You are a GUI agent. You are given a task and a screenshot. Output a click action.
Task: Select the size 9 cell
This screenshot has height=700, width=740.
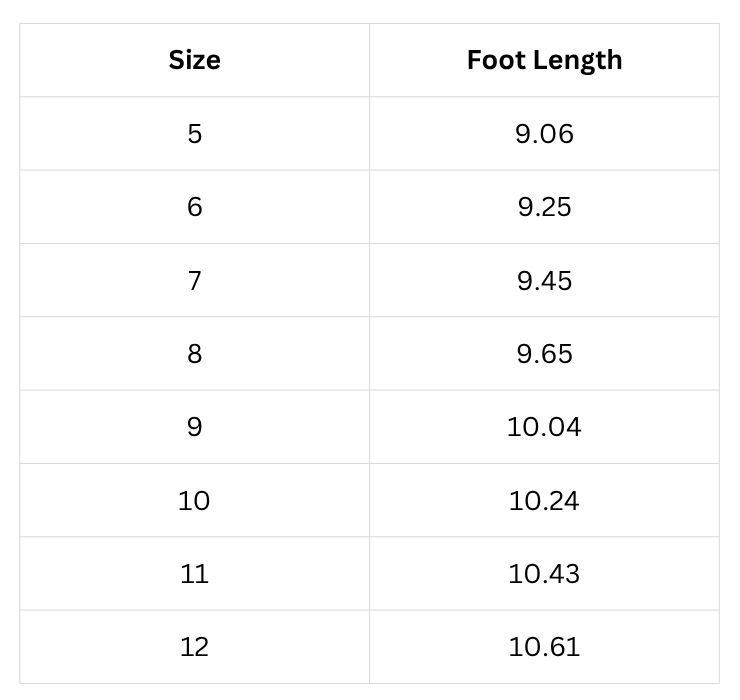pos(194,427)
